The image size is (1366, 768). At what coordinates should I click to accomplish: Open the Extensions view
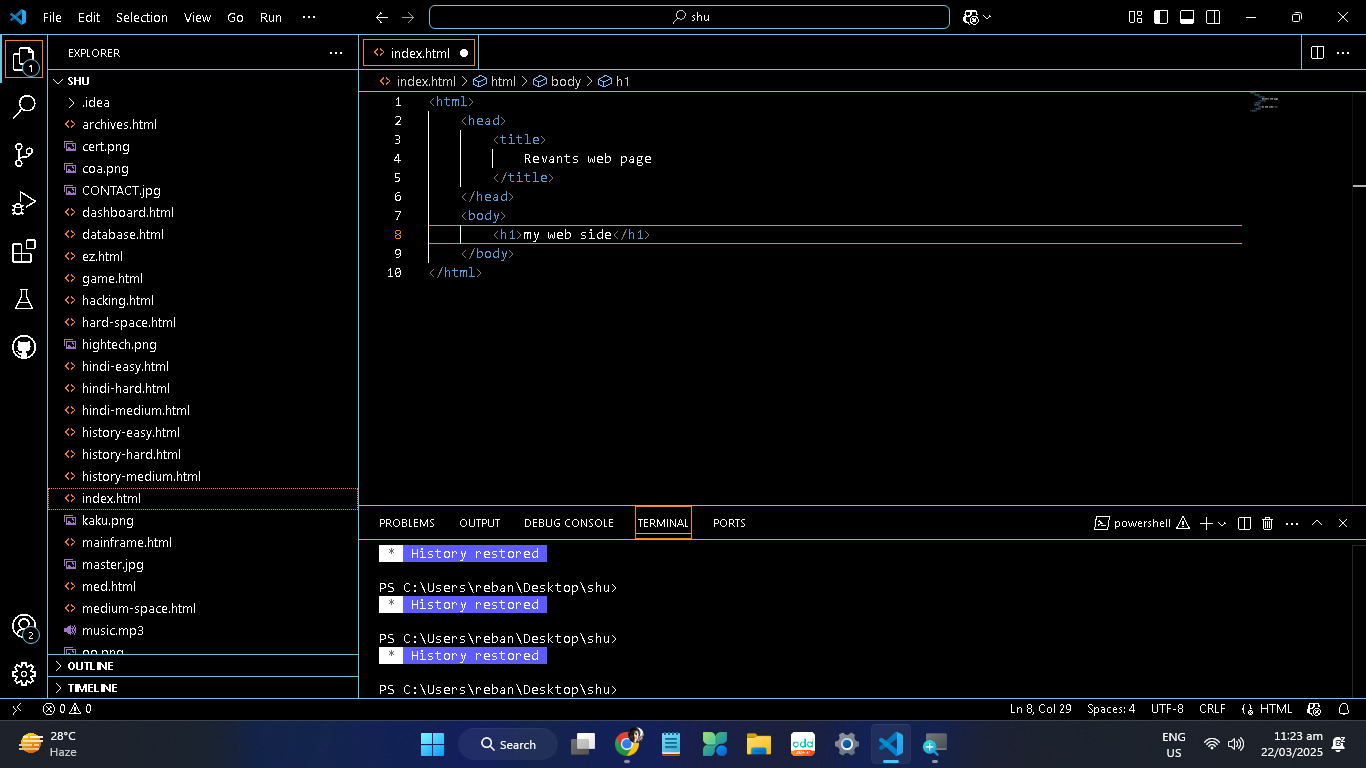(x=24, y=251)
